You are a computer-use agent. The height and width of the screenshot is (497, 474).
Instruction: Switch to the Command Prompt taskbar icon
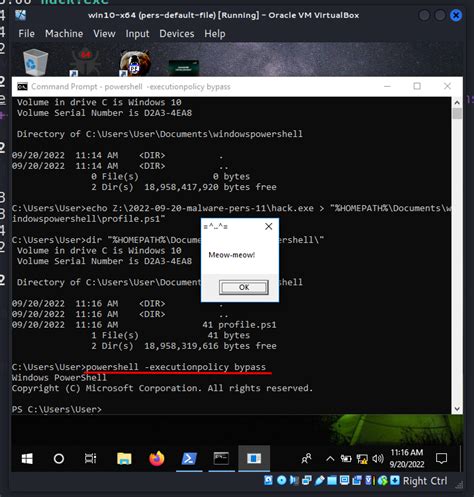pos(221,459)
